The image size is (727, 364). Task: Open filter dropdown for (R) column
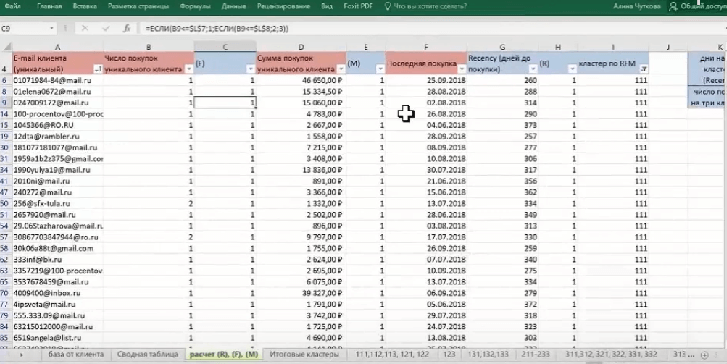click(572, 69)
